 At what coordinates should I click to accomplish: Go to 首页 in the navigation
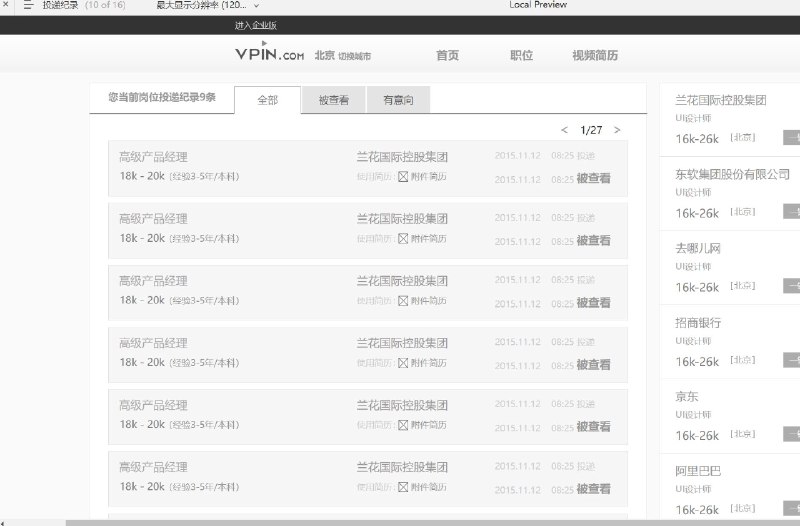click(447, 55)
